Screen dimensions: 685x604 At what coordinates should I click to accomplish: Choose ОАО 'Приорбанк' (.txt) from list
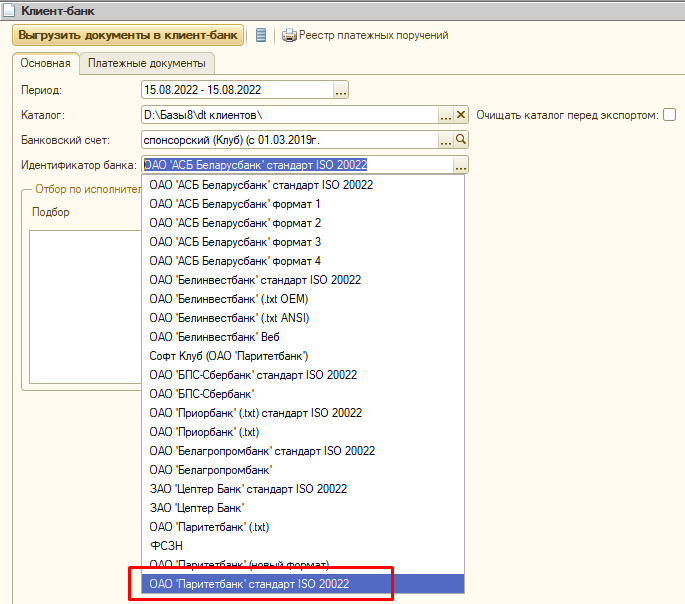[x=204, y=432]
